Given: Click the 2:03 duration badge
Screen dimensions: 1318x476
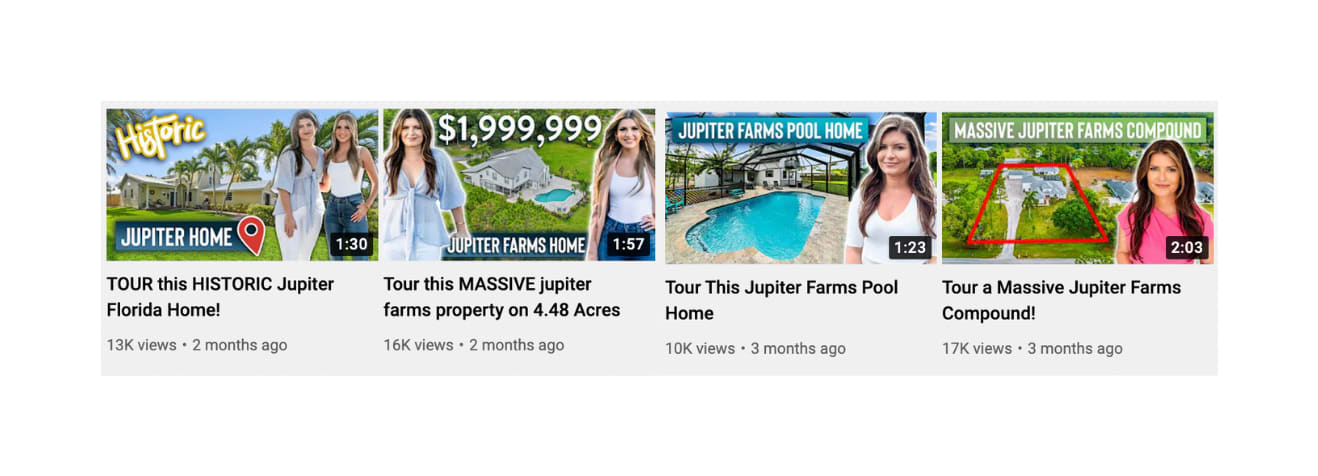Looking at the screenshot, I should coord(1187,247).
